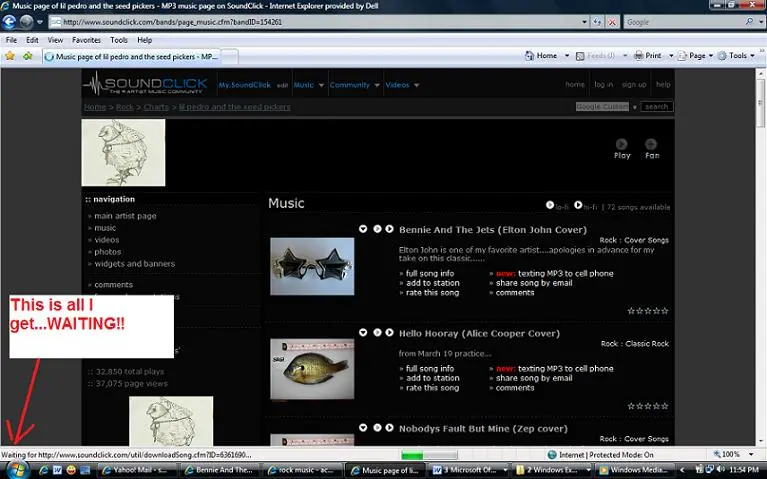The image size is (767, 479).
Task: Open the File menu
Action: tap(11, 40)
